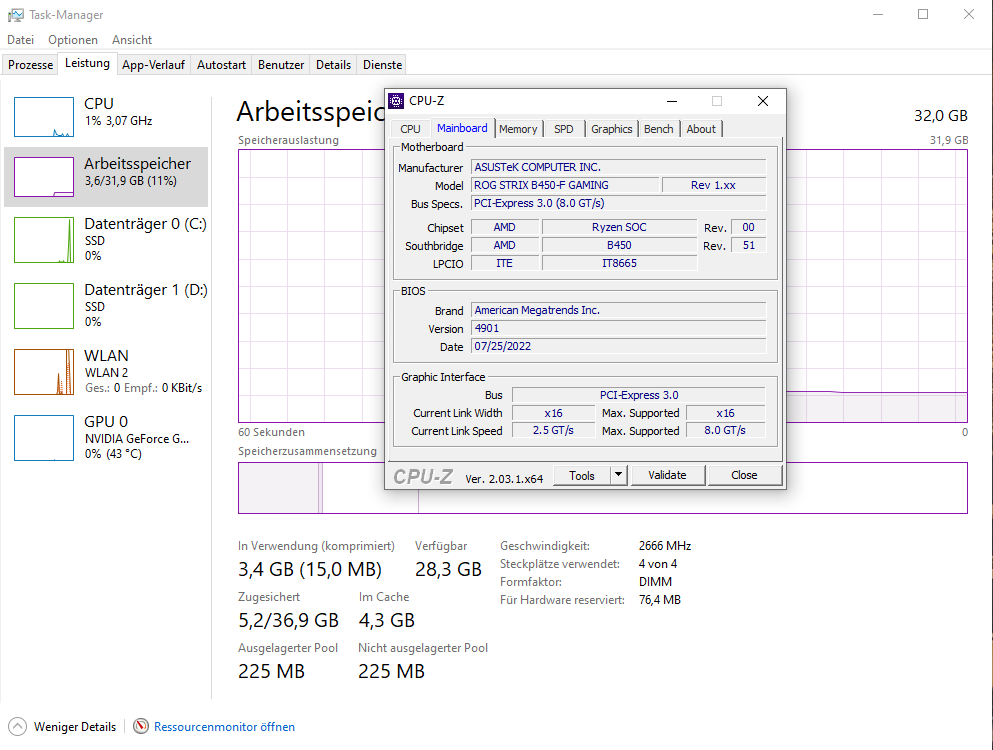Click the Max. Supported 8.0 GT/s field

725,431
